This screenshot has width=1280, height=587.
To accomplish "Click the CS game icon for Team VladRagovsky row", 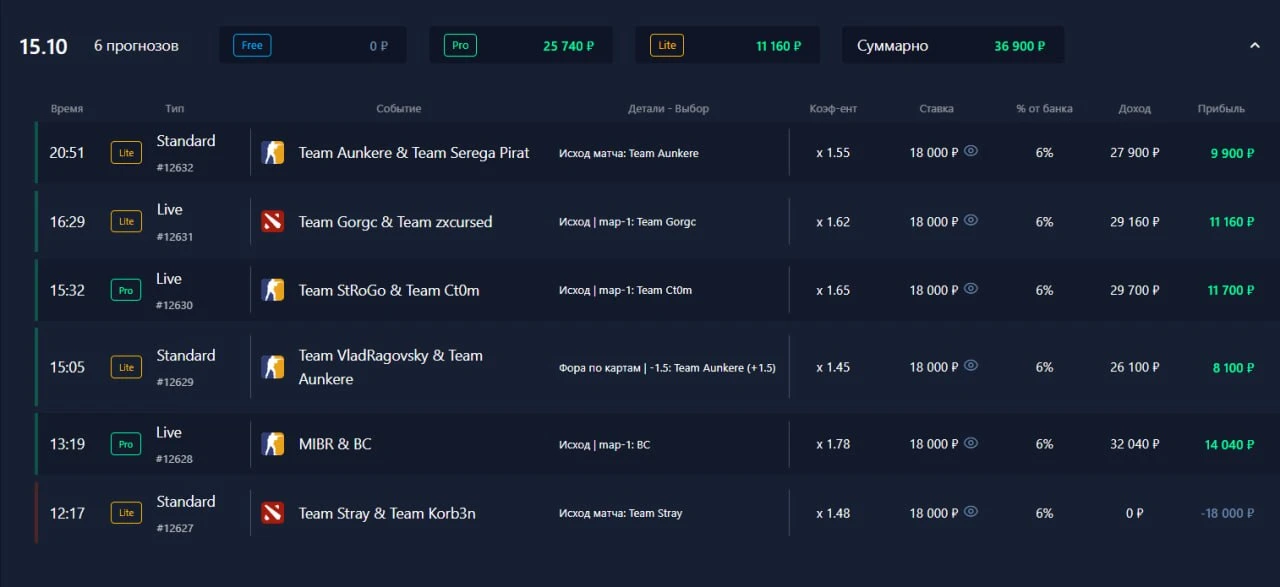I will click(x=273, y=367).
